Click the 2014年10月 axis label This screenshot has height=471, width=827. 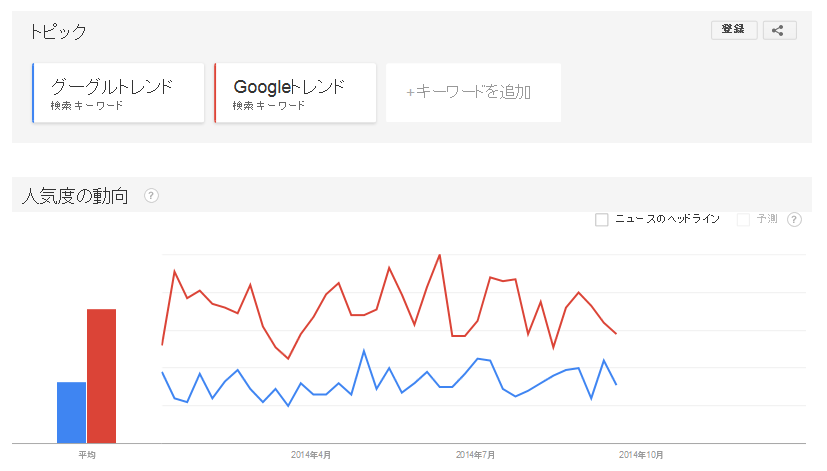click(x=641, y=455)
